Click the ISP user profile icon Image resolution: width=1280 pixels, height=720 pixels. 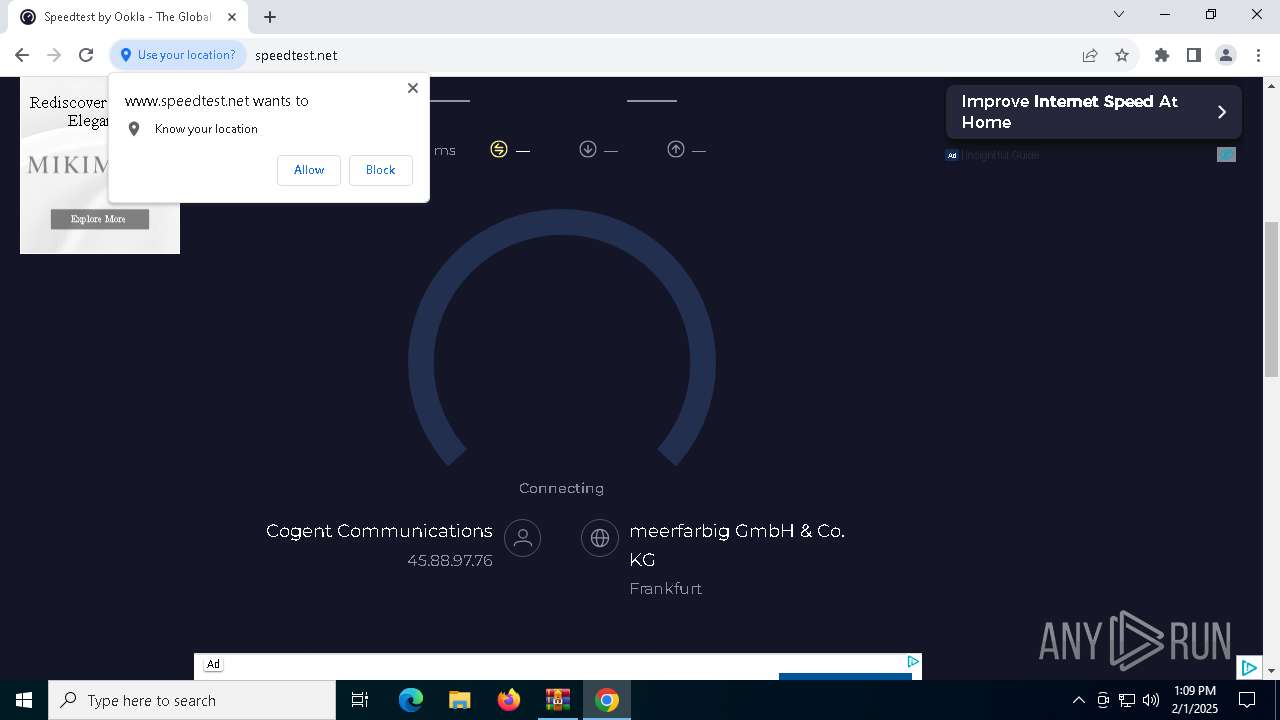522,537
